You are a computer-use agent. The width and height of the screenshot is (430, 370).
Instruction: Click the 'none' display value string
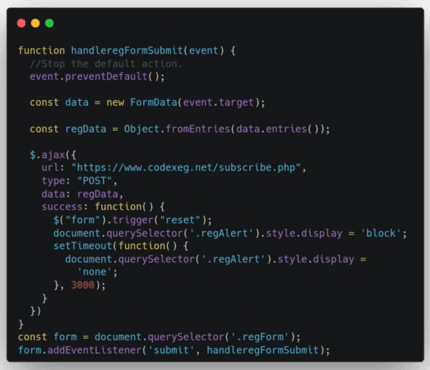94,272
